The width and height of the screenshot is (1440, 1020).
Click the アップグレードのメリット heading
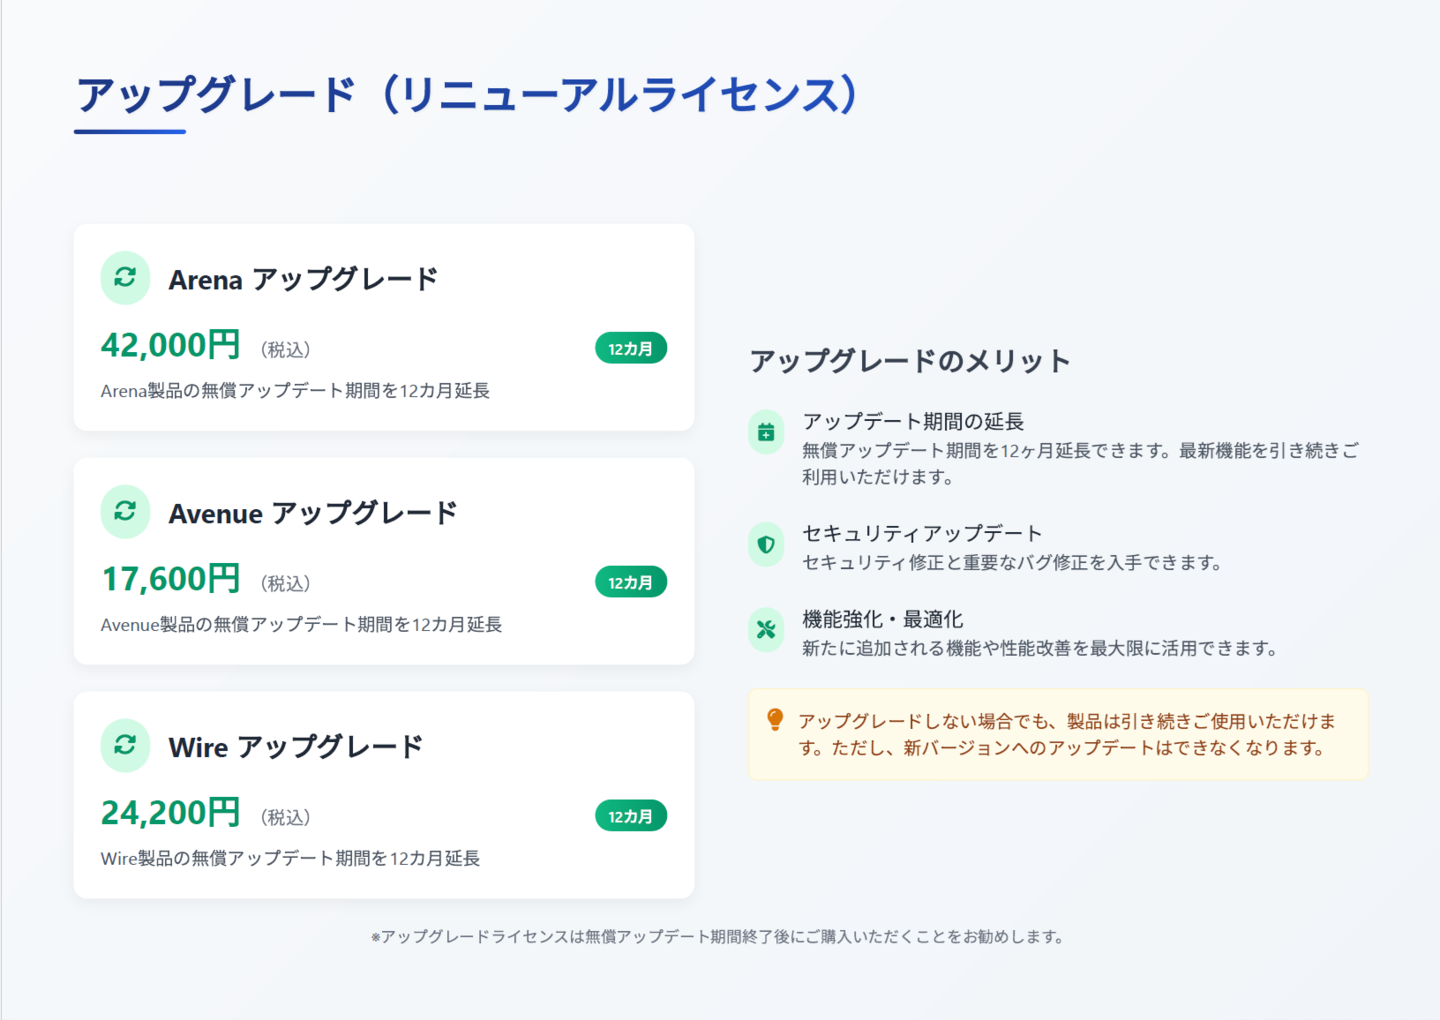pos(910,361)
